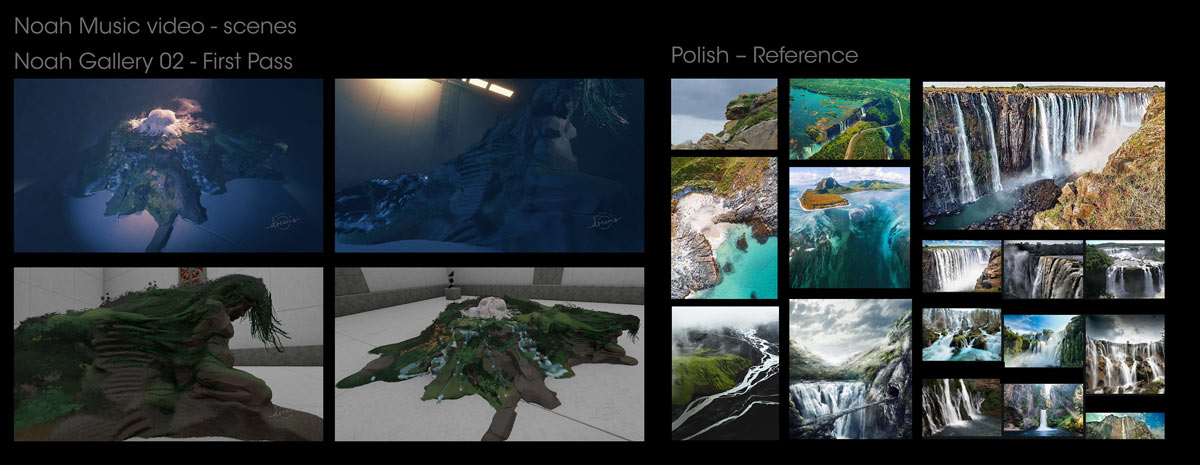
Task: Select the render lit by ceiling light panel
Action: coord(488,165)
